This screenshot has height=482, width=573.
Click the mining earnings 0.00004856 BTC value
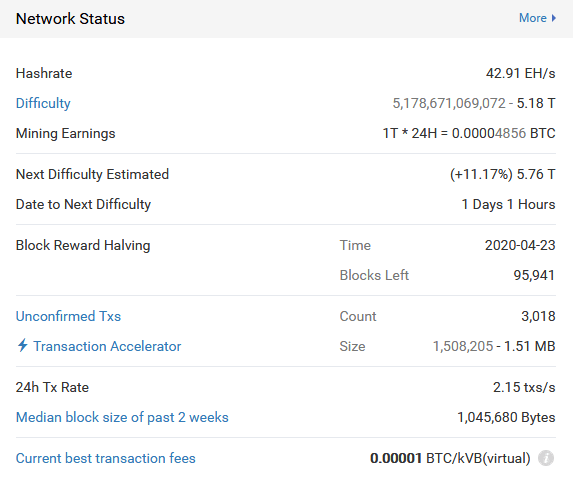504,133
